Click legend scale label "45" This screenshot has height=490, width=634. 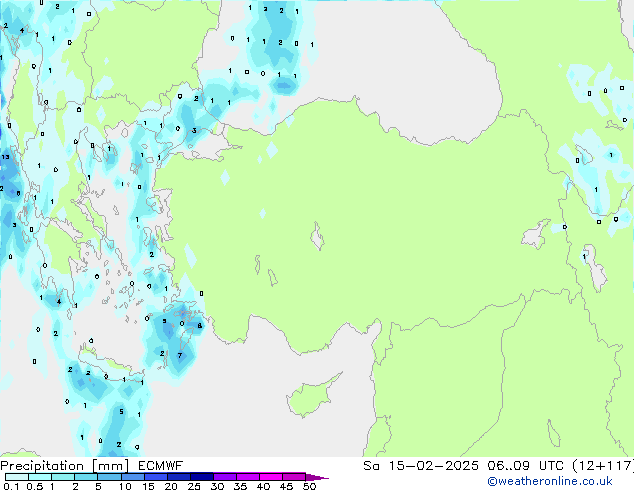286,486
